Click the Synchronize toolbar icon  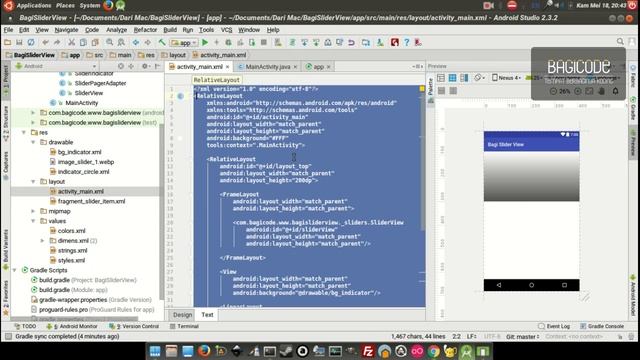[x=31, y=42]
